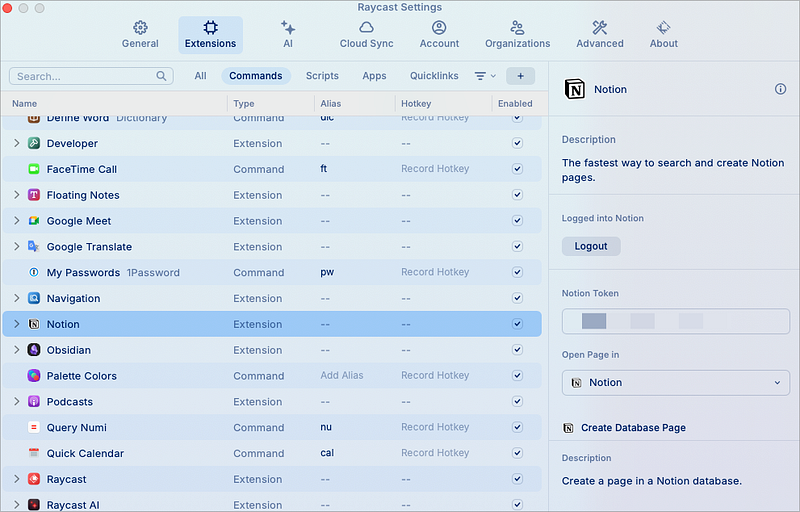Switch to the Scripts filter tab
The width and height of the screenshot is (800, 512).
click(322, 76)
